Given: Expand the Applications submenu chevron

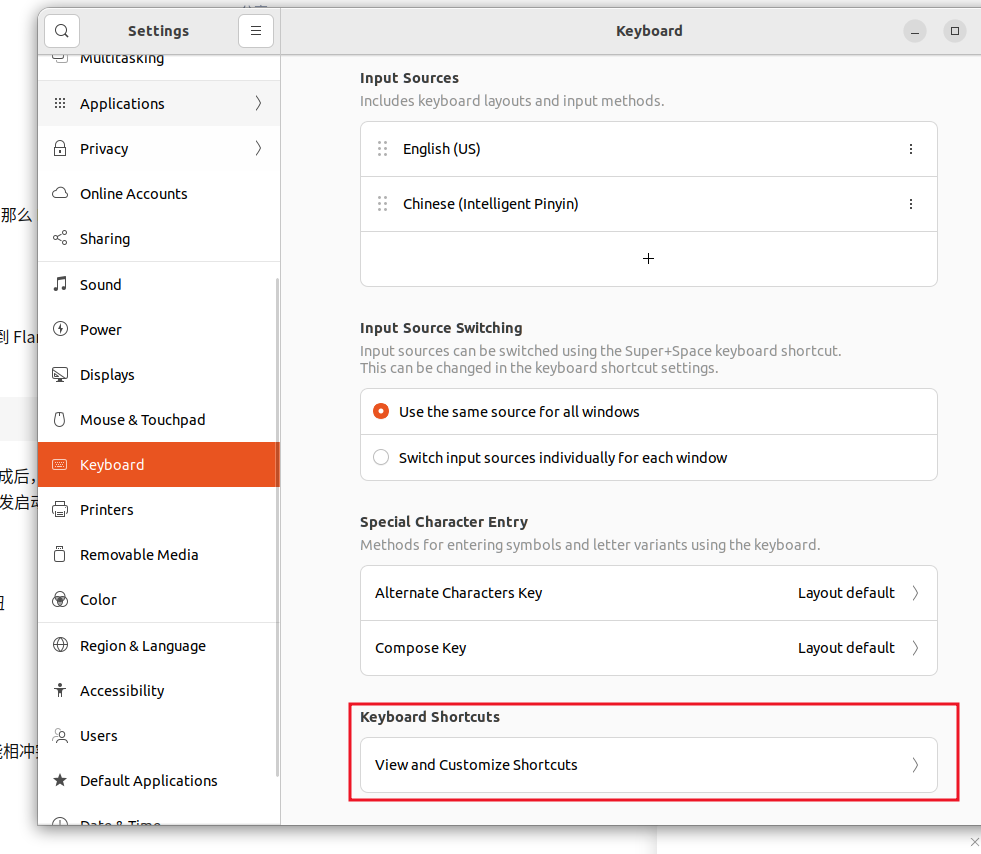Looking at the screenshot, I should [x=258, y=103].
